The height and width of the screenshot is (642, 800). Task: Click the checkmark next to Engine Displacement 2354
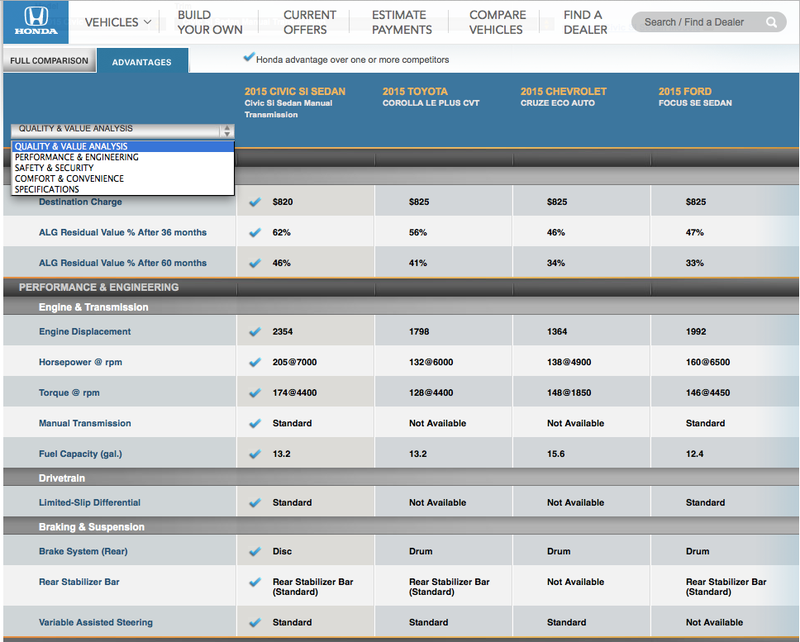click(255, 331)
